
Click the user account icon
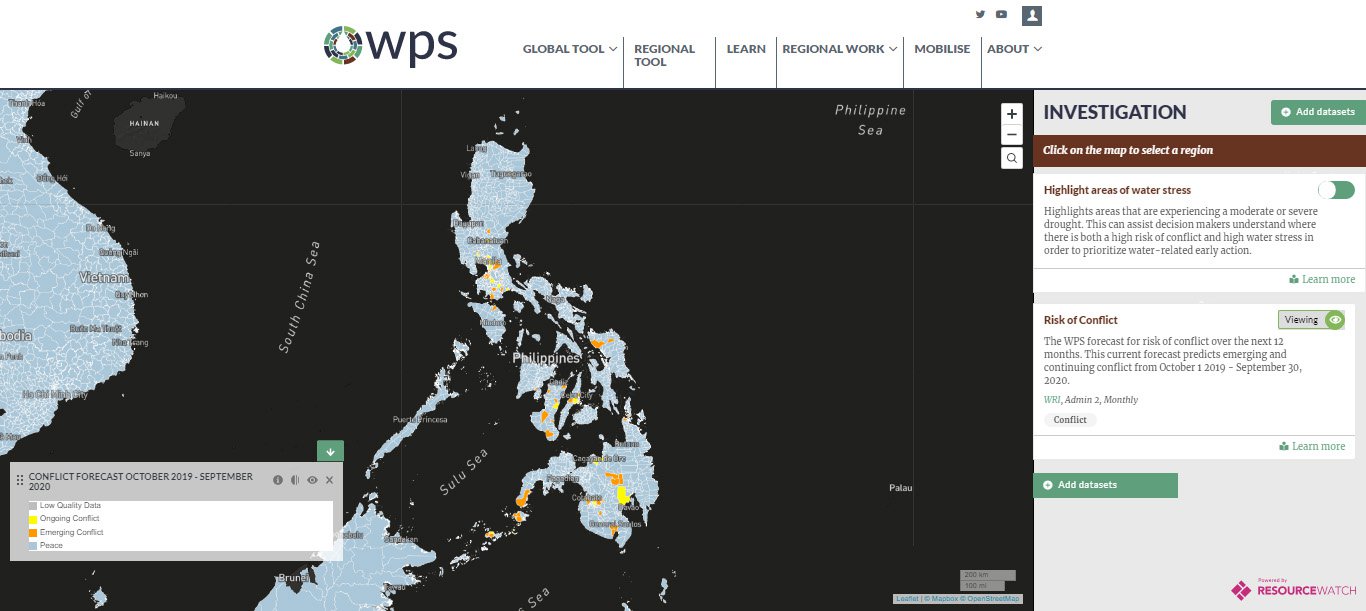pos(1031,14)
